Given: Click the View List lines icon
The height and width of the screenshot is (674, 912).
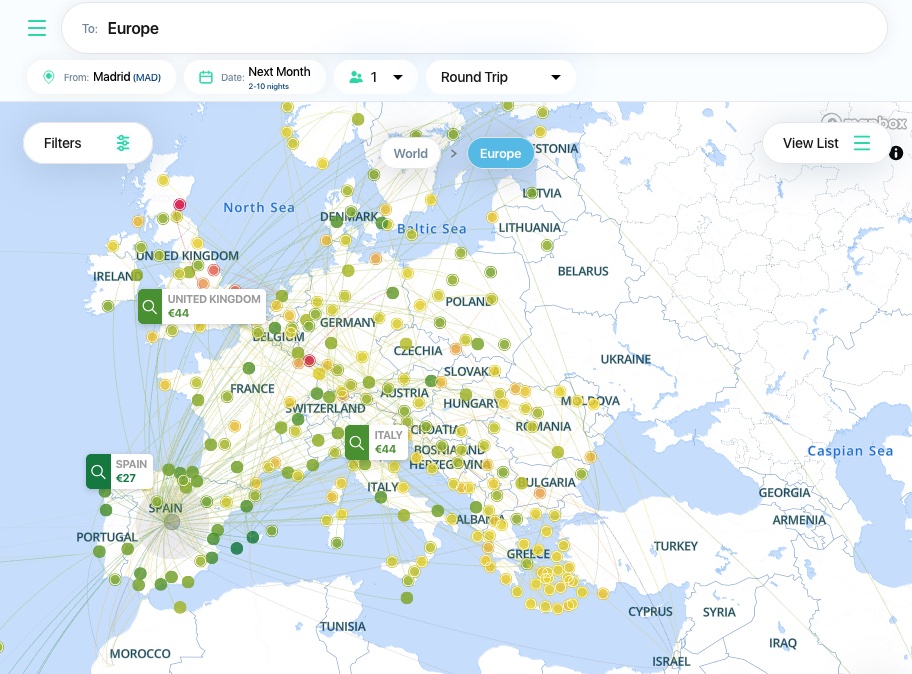Looking at the screenshot, I should pos(862,143).
